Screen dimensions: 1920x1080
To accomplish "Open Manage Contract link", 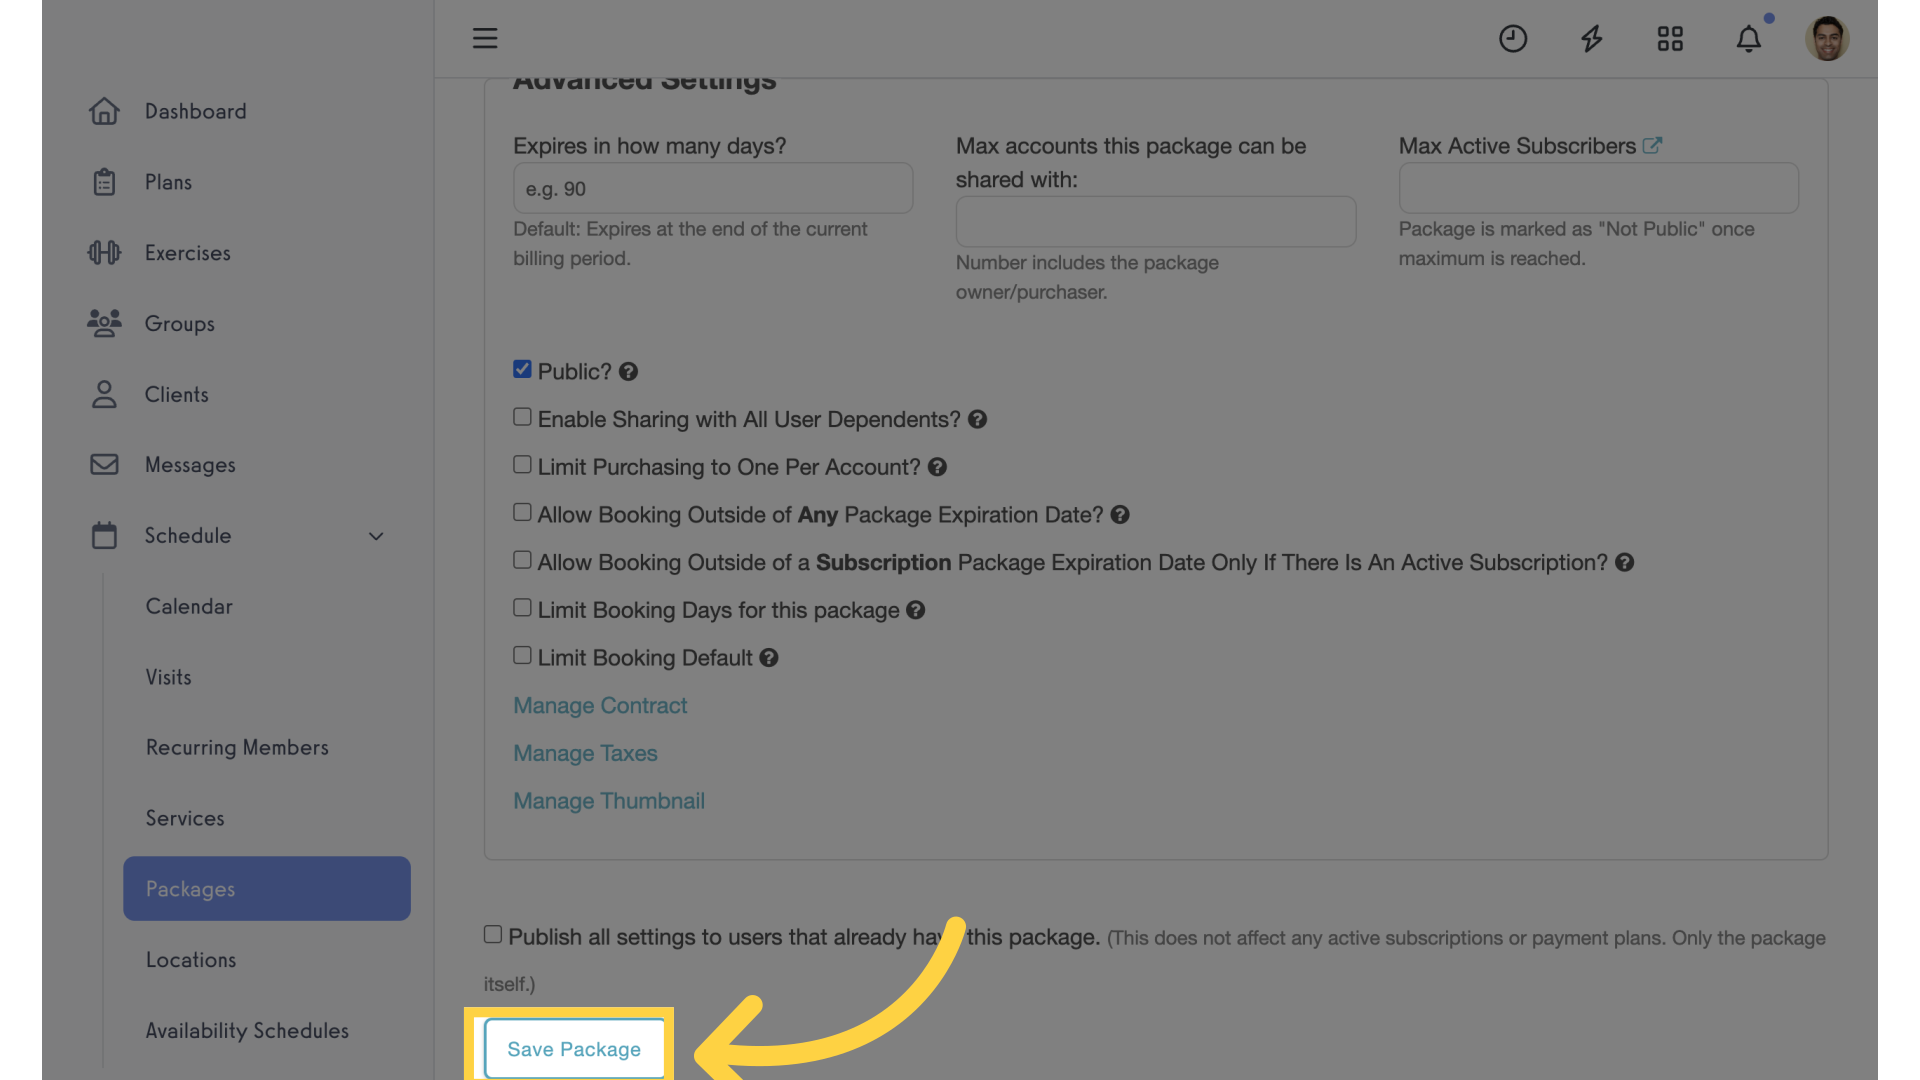I will click(599, 705).
